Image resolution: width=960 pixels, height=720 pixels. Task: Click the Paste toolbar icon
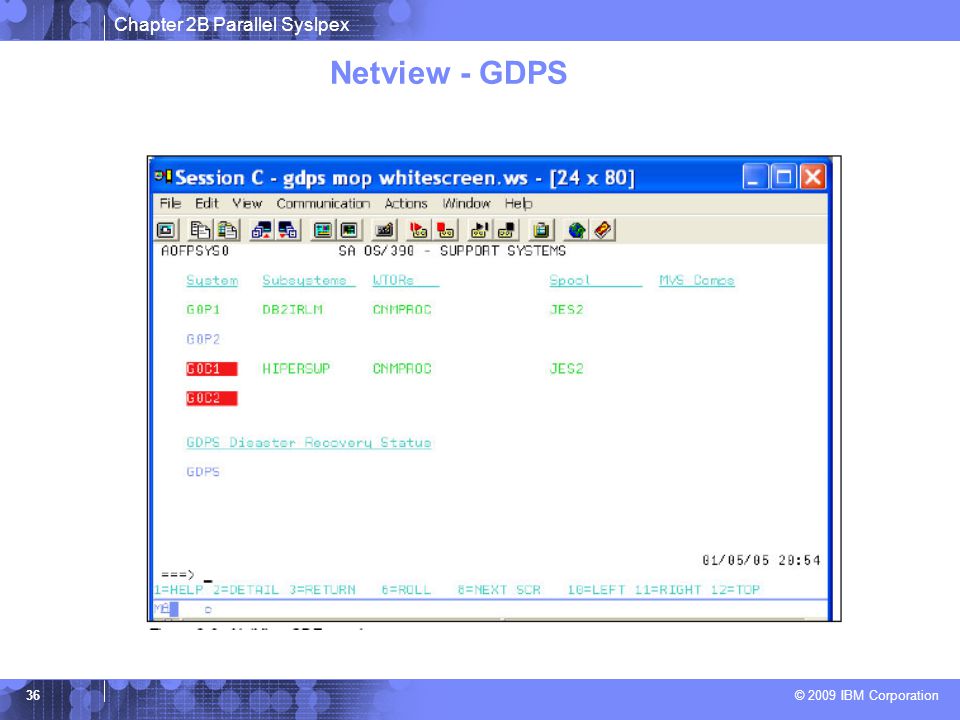coord(227,230)
